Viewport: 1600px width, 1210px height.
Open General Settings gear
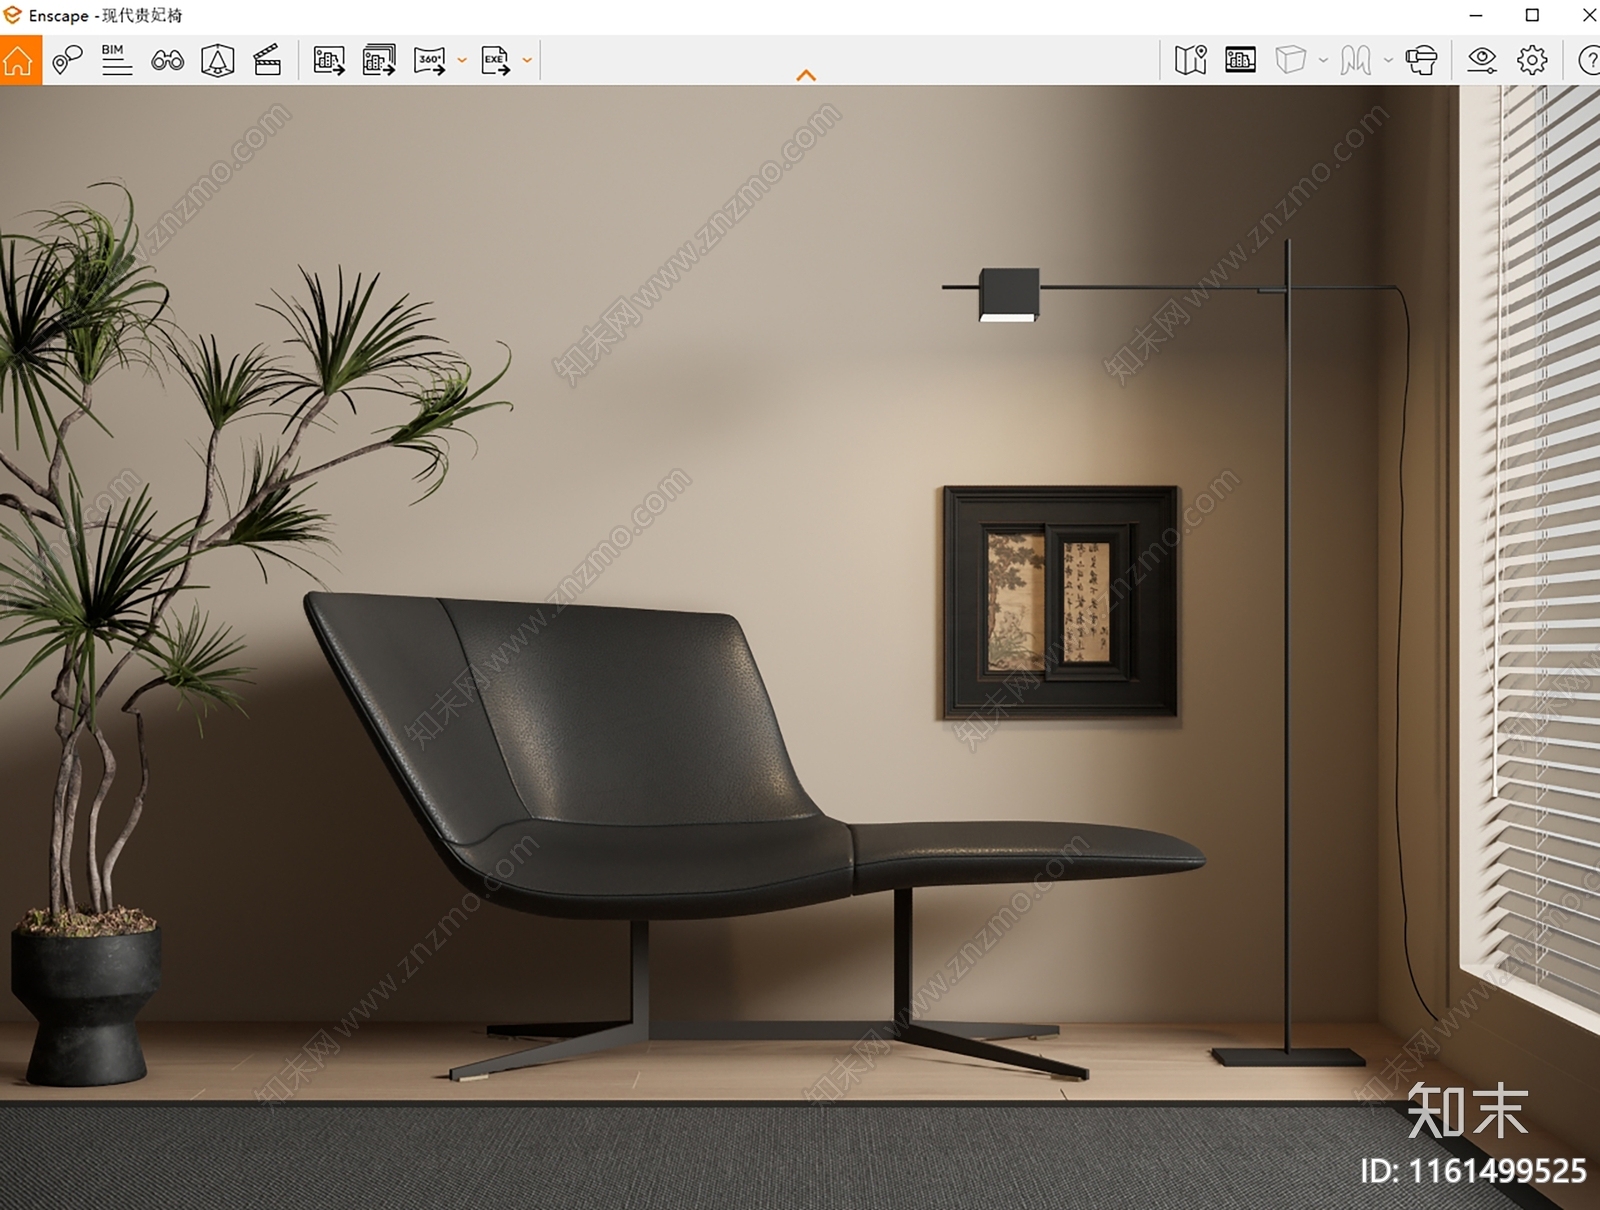(x=1532, y=60)
